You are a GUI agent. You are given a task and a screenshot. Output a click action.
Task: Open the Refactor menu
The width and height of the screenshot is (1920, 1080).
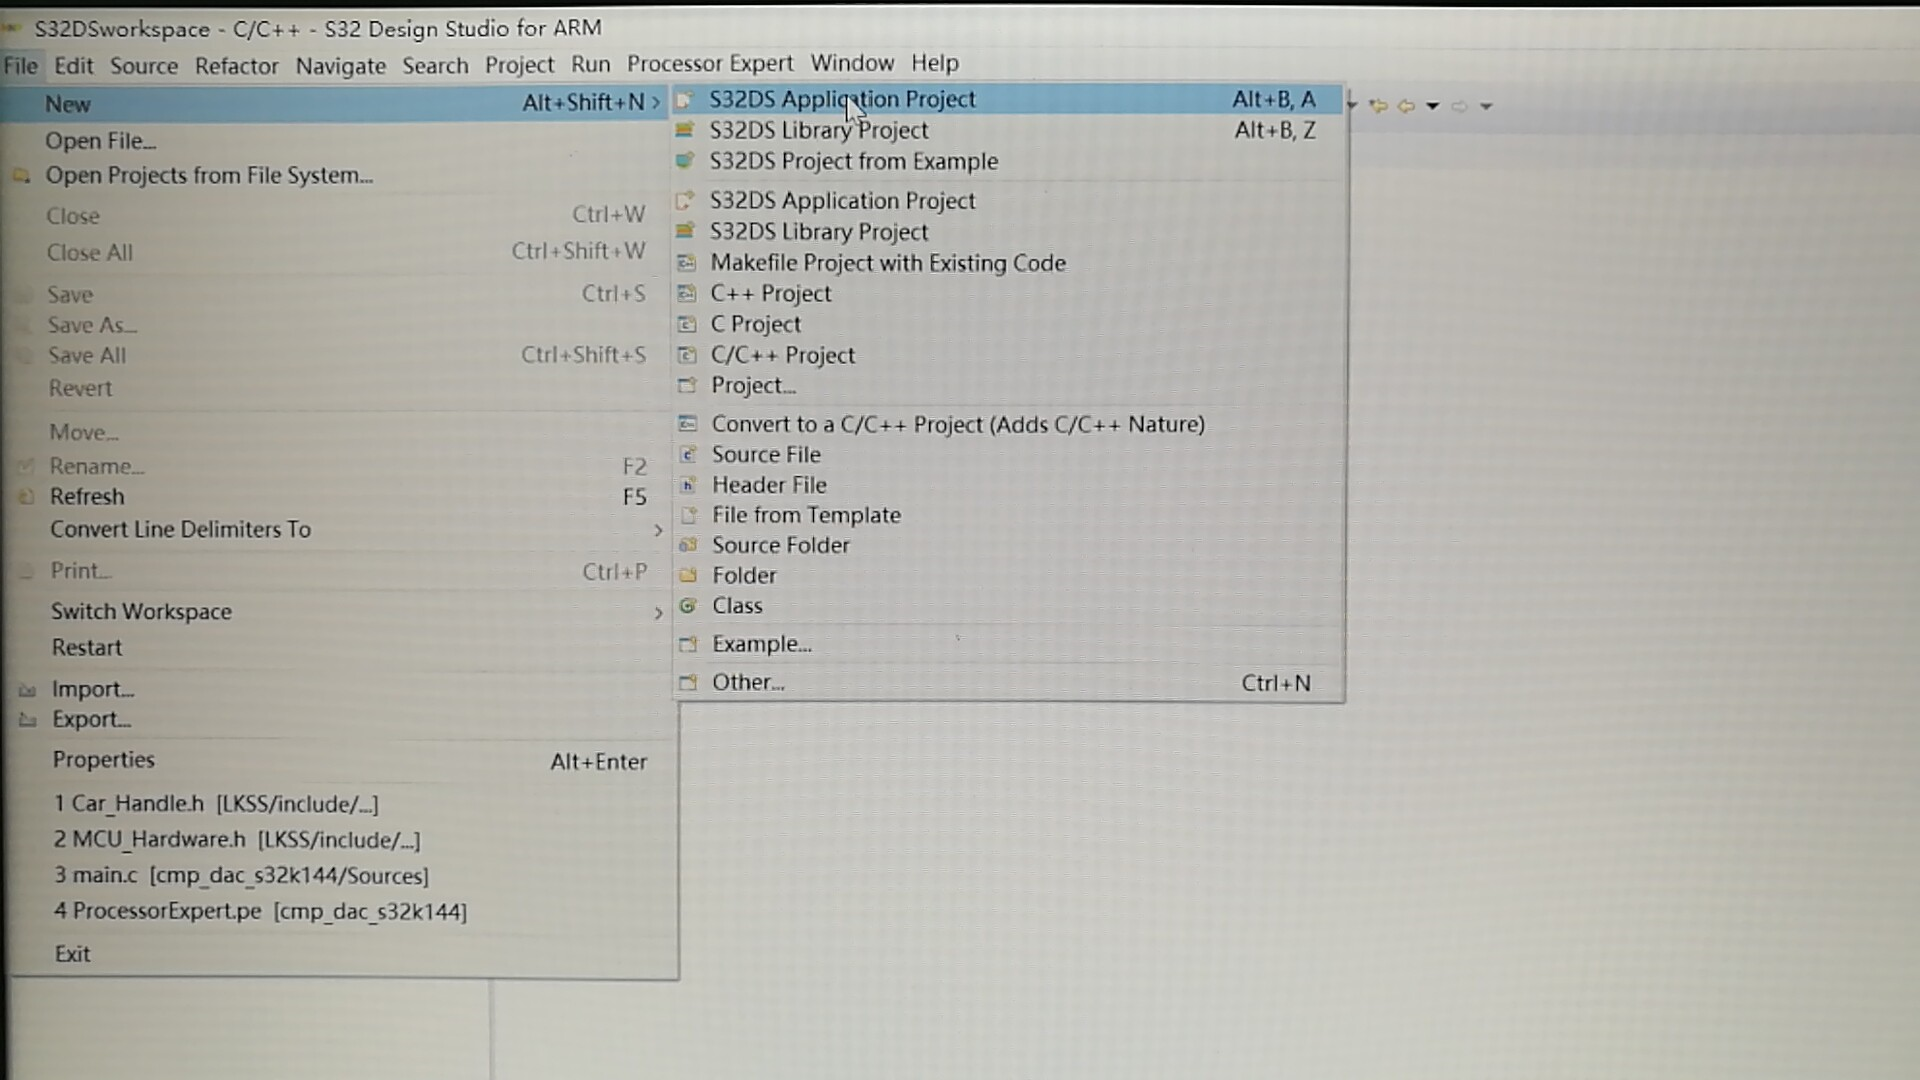click(236, 66)
